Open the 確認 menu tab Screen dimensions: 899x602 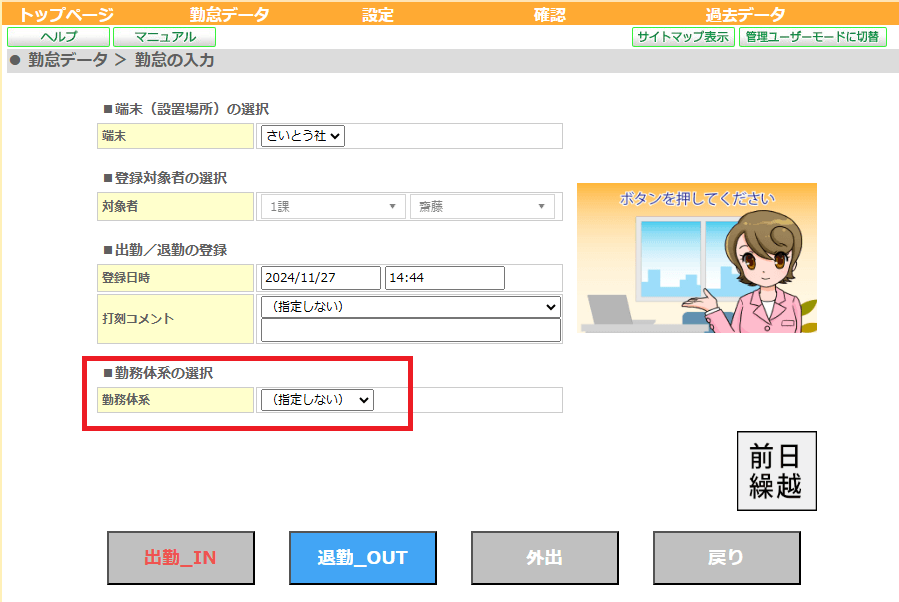[549, 14]
